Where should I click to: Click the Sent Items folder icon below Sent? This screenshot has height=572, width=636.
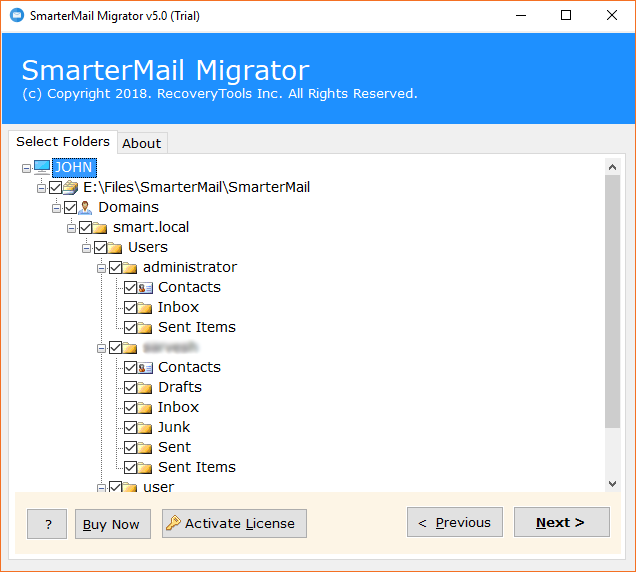pos(145,467)
